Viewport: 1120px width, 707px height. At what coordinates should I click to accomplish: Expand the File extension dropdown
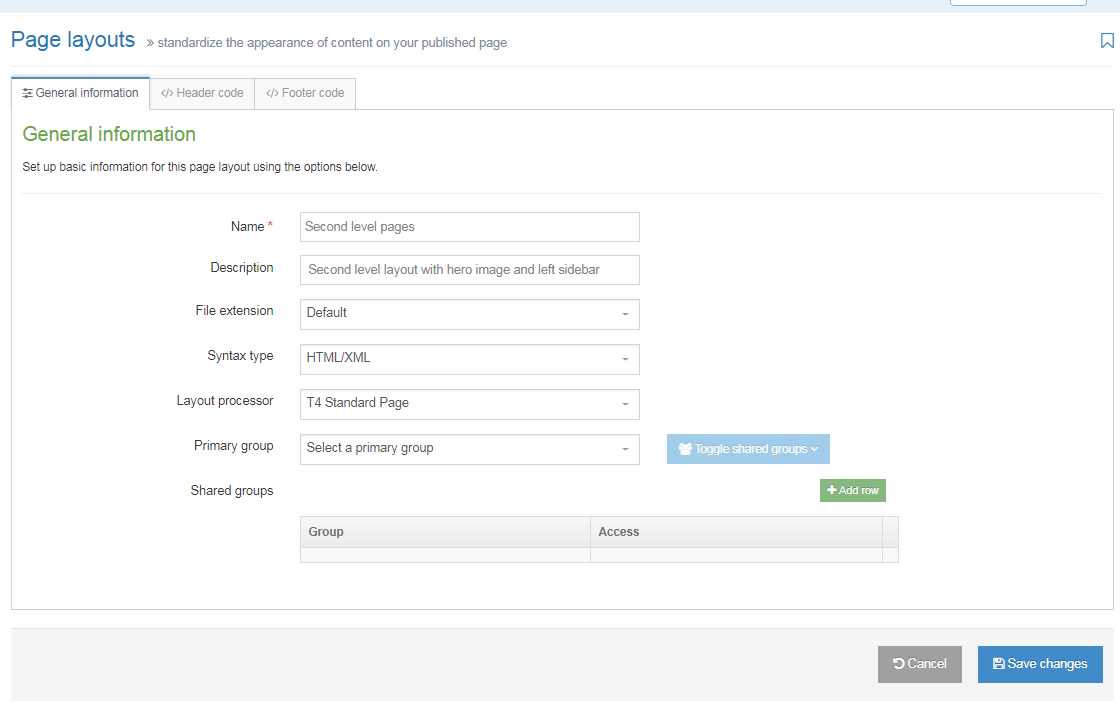[469, 314]
